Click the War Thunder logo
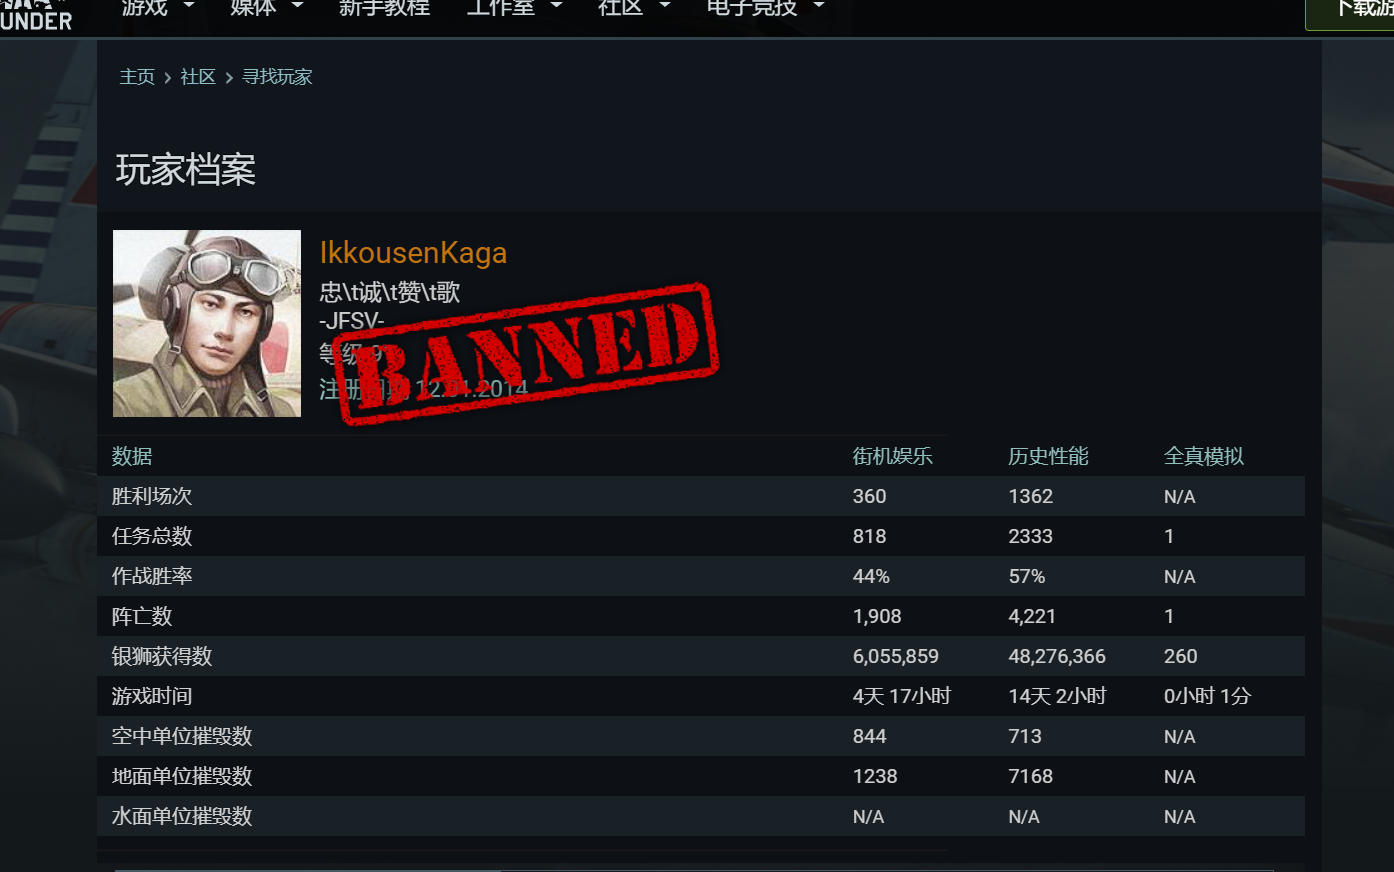 36,15
